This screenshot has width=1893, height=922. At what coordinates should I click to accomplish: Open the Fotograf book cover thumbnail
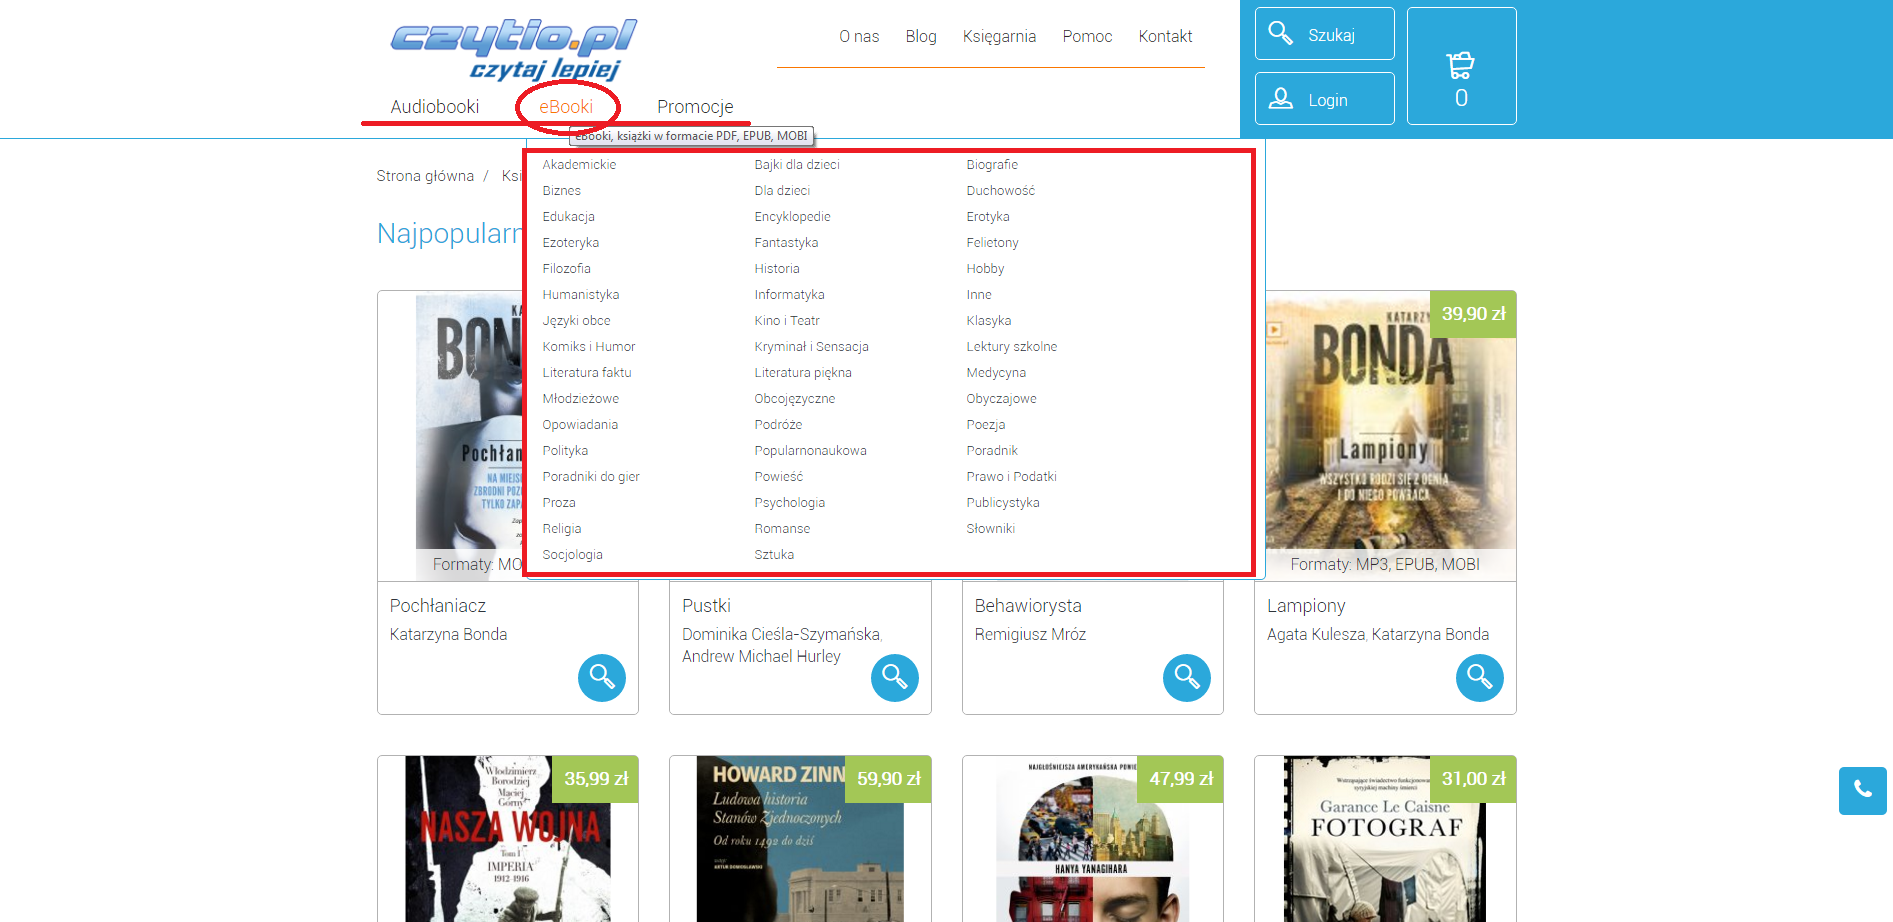coord(1385,838)
